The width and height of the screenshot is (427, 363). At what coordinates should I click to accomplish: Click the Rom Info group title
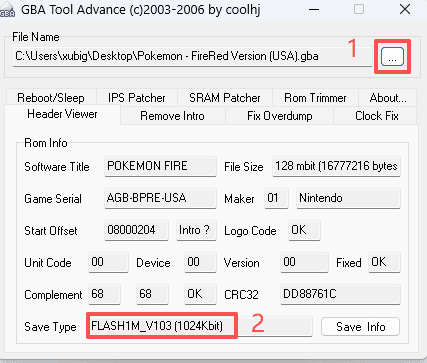coord(46,143)
